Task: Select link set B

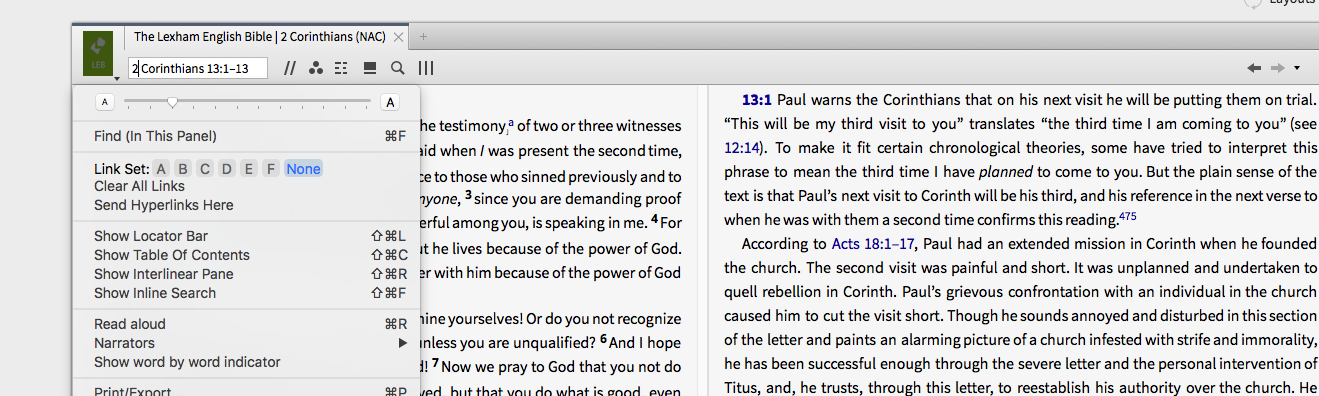Action: [183, 169]
